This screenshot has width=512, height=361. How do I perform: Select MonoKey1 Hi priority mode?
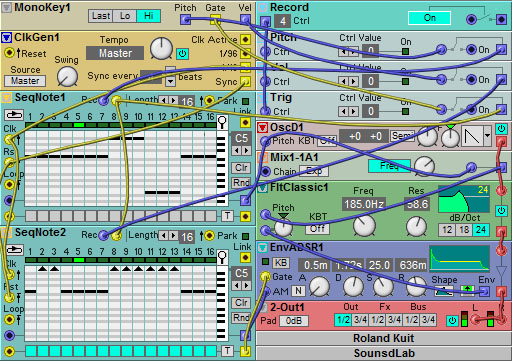(149, 16)
